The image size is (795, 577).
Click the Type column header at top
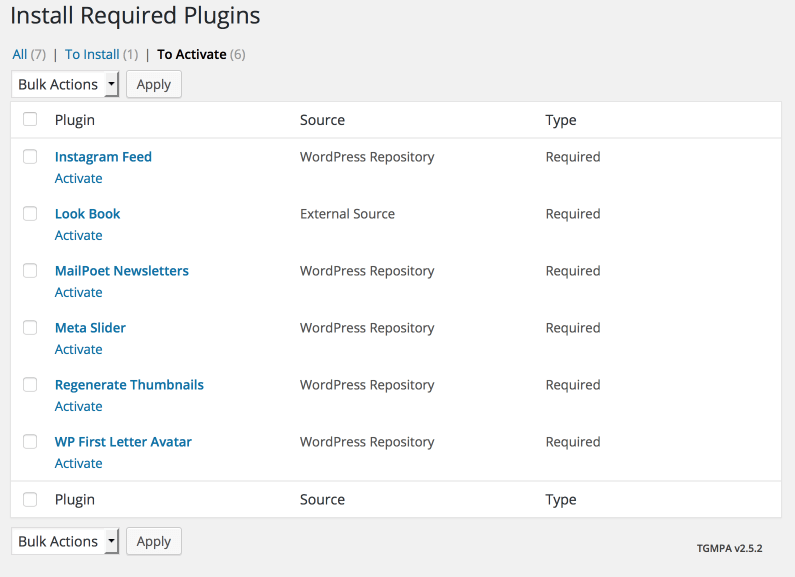pos(561,120)
